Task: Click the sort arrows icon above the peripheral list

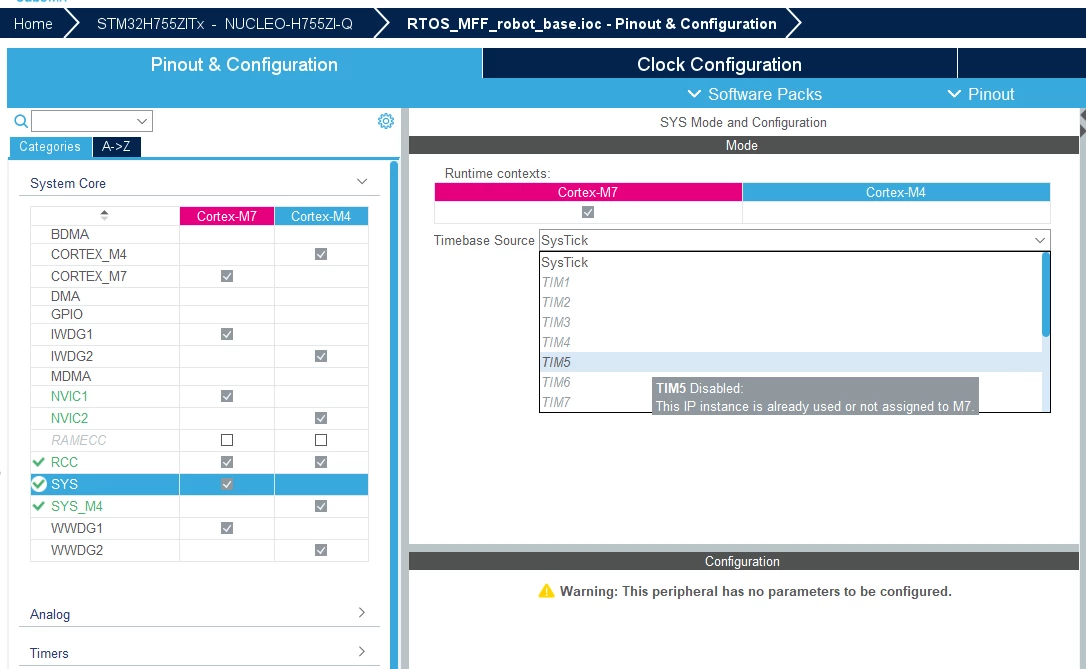Action: click(104, 215)
